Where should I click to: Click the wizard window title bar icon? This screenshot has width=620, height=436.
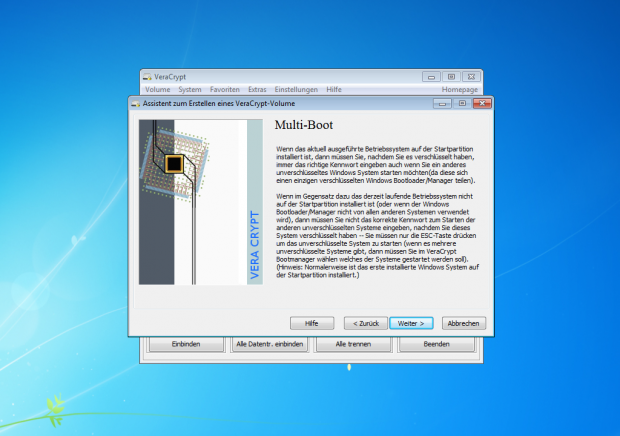(136, 104)
